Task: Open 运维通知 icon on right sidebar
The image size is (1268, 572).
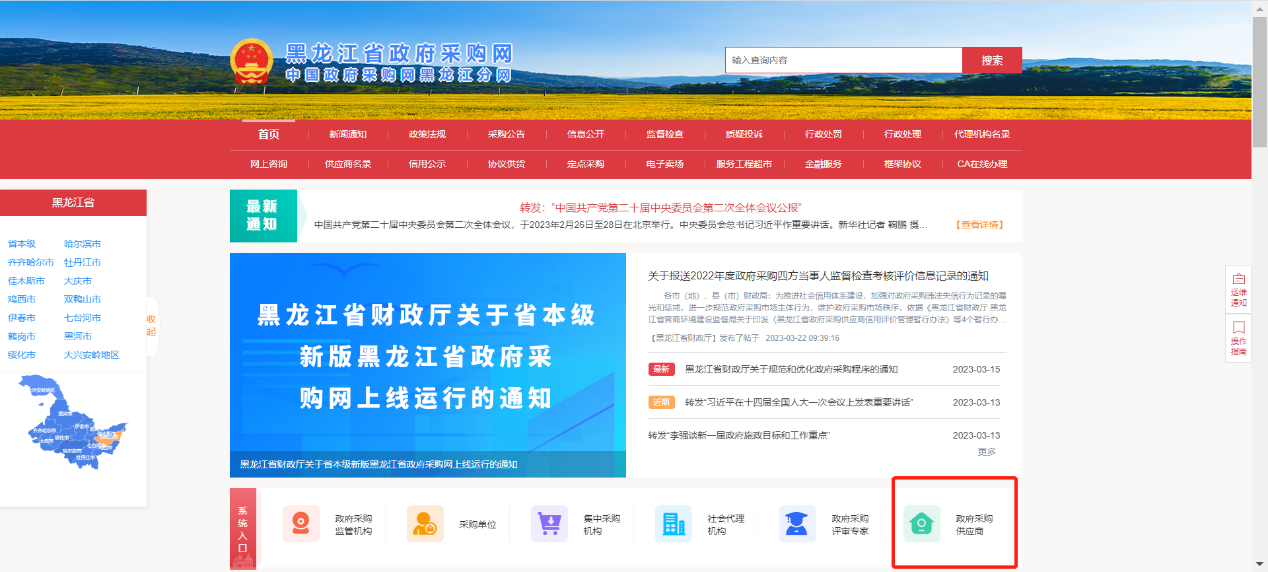Action: pyautogui.click(x=1238, y=289)
